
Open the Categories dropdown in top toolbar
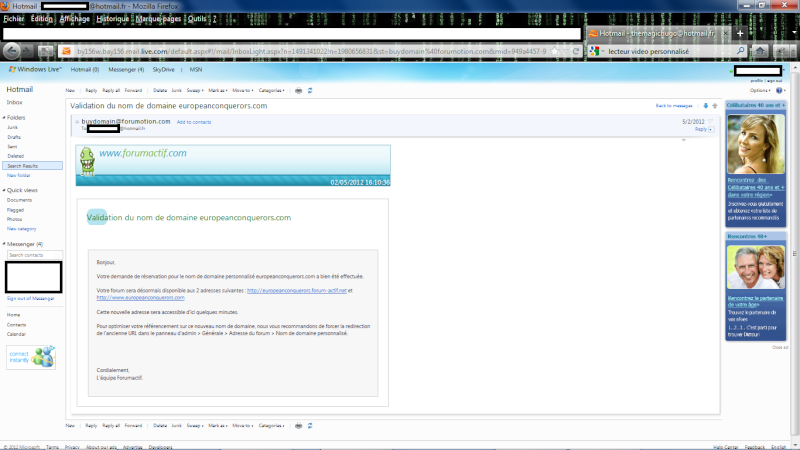271,90
